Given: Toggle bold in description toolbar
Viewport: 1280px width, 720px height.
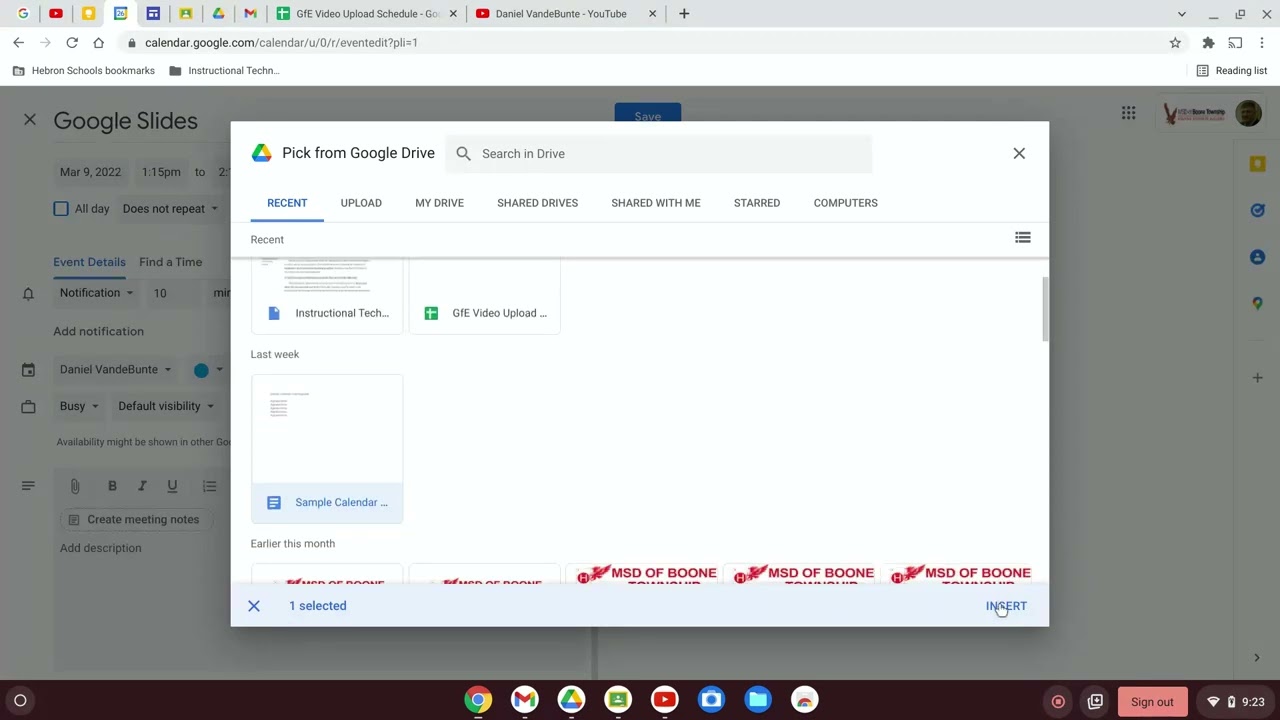Looking at the screenshot, I should [x=112, y=486].
